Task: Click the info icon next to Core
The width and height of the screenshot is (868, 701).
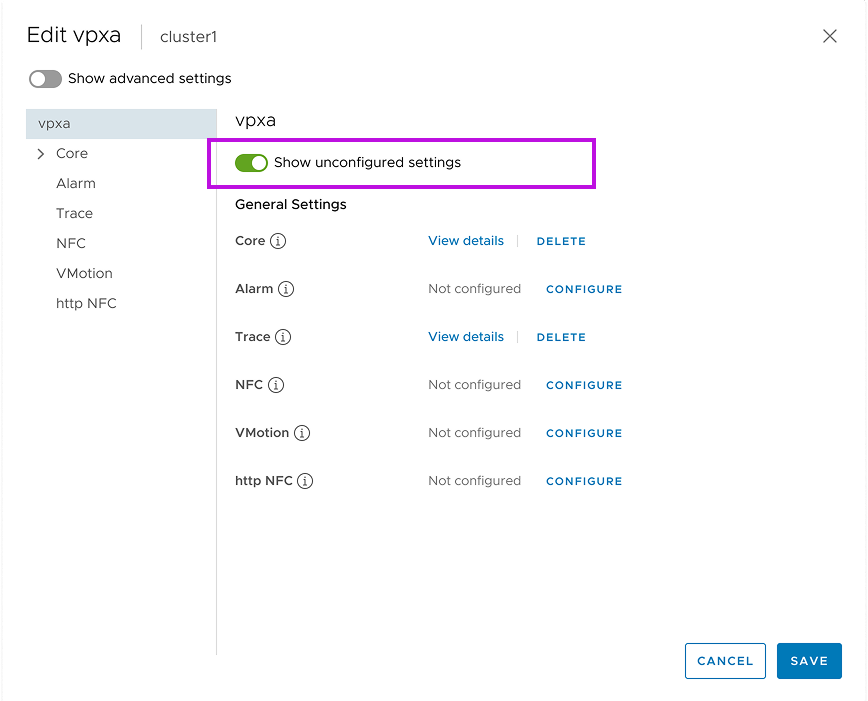Action: click(x=278, y=241)
